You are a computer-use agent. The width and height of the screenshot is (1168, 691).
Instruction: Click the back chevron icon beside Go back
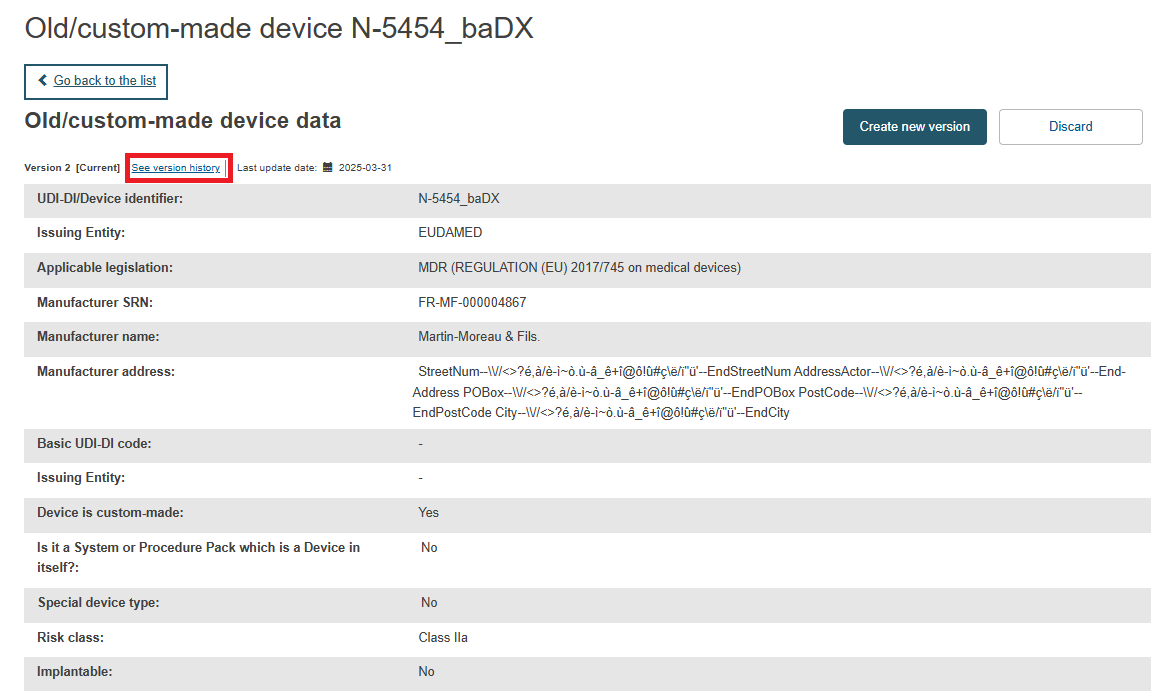click(42, 80)
